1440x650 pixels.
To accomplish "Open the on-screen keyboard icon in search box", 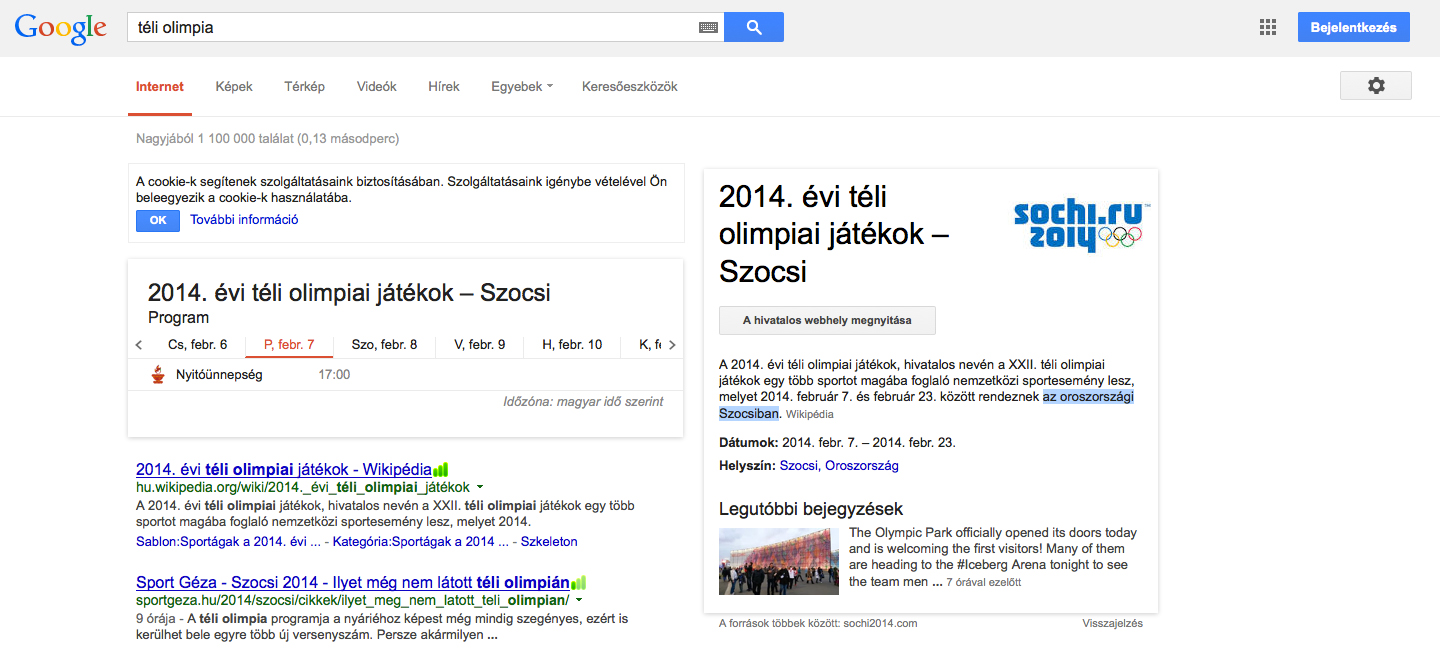I will pyautogui.click(x=708, y=28).
